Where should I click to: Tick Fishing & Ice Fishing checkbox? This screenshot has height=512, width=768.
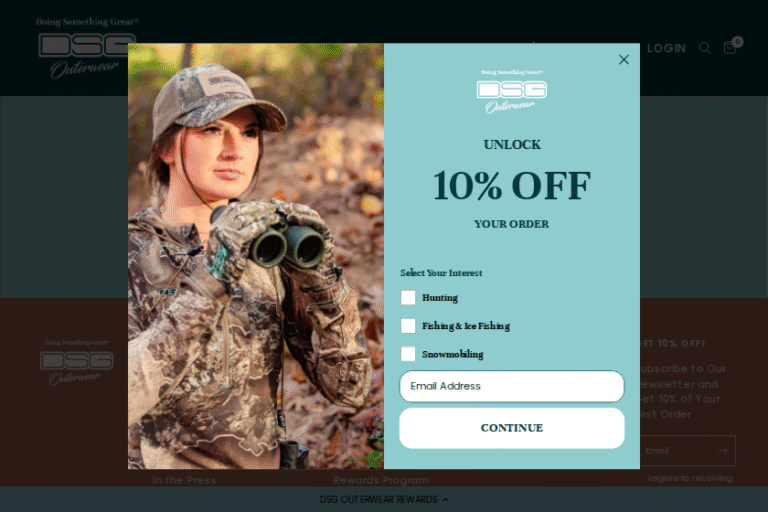pos(408,326)
